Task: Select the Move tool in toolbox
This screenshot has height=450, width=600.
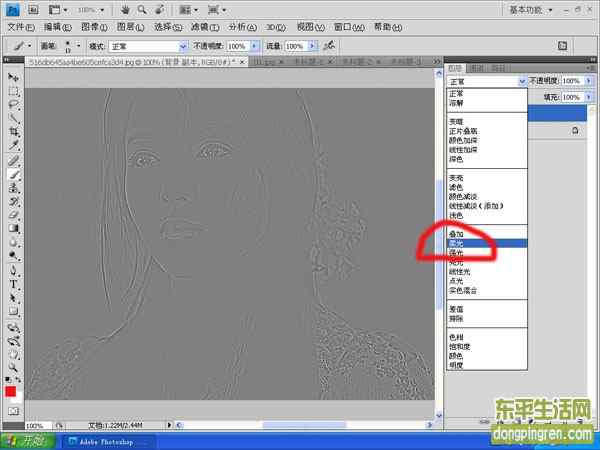Action: 14,77
